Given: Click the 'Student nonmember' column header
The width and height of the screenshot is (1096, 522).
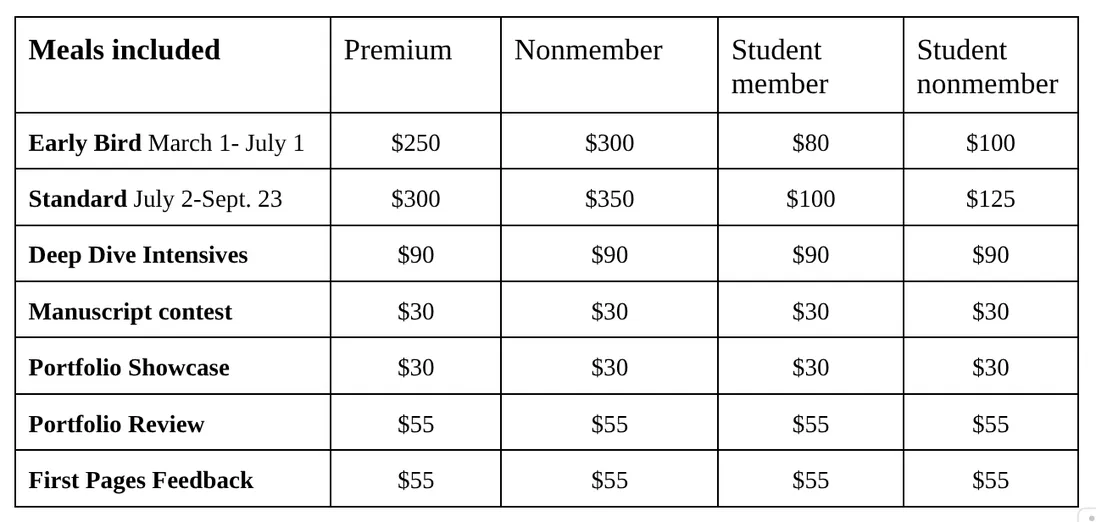Looking at the screenshot, I should coord(987,67).
